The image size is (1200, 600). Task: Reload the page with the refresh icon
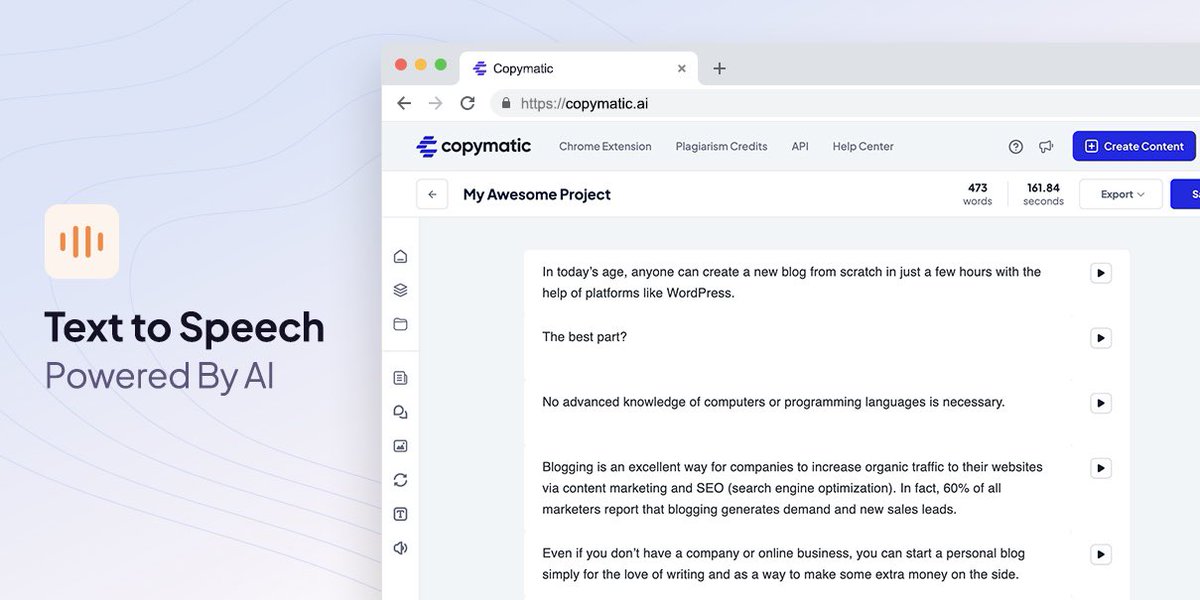pyautogui.click(x=467, y=103)
